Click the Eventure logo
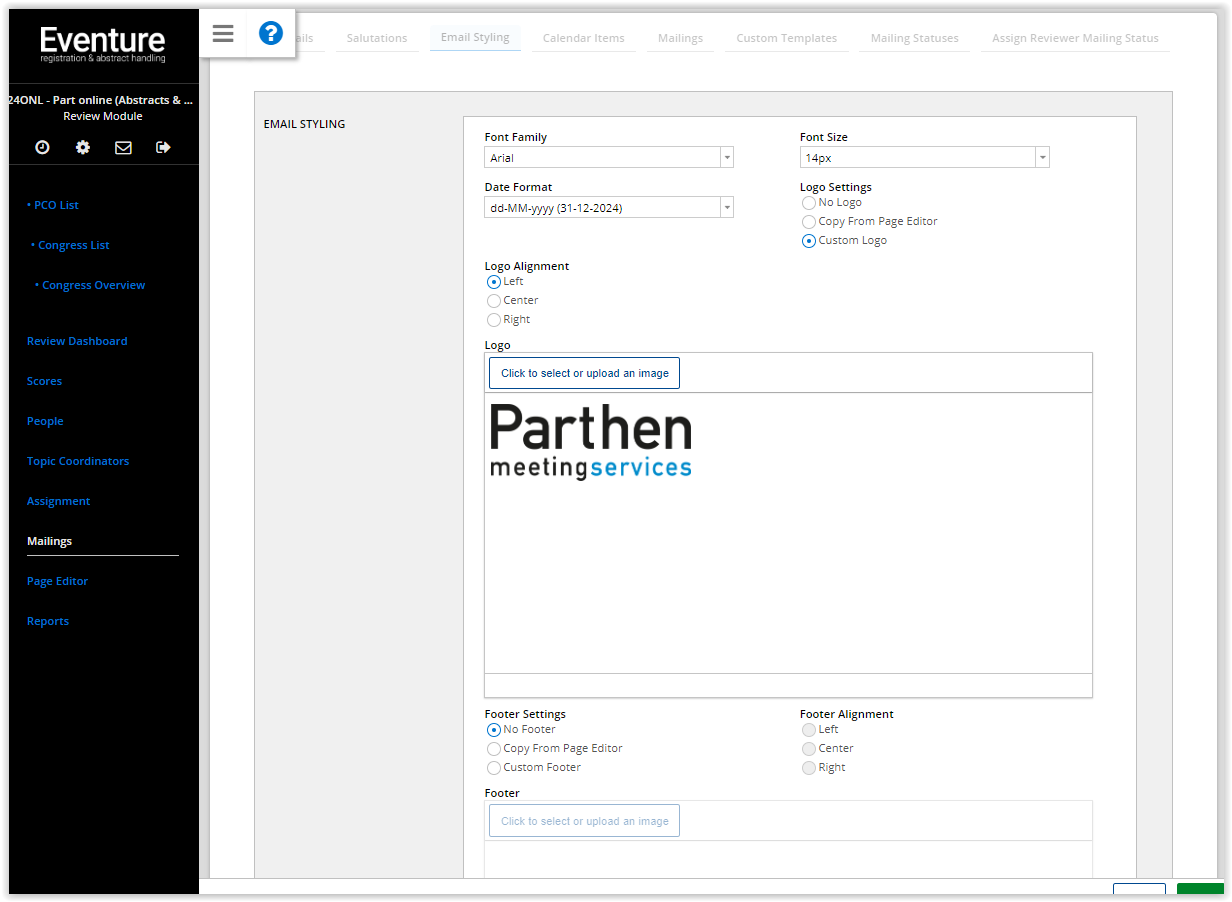The width and height of the screenshot is (1232, 902). tap(103, 44)
